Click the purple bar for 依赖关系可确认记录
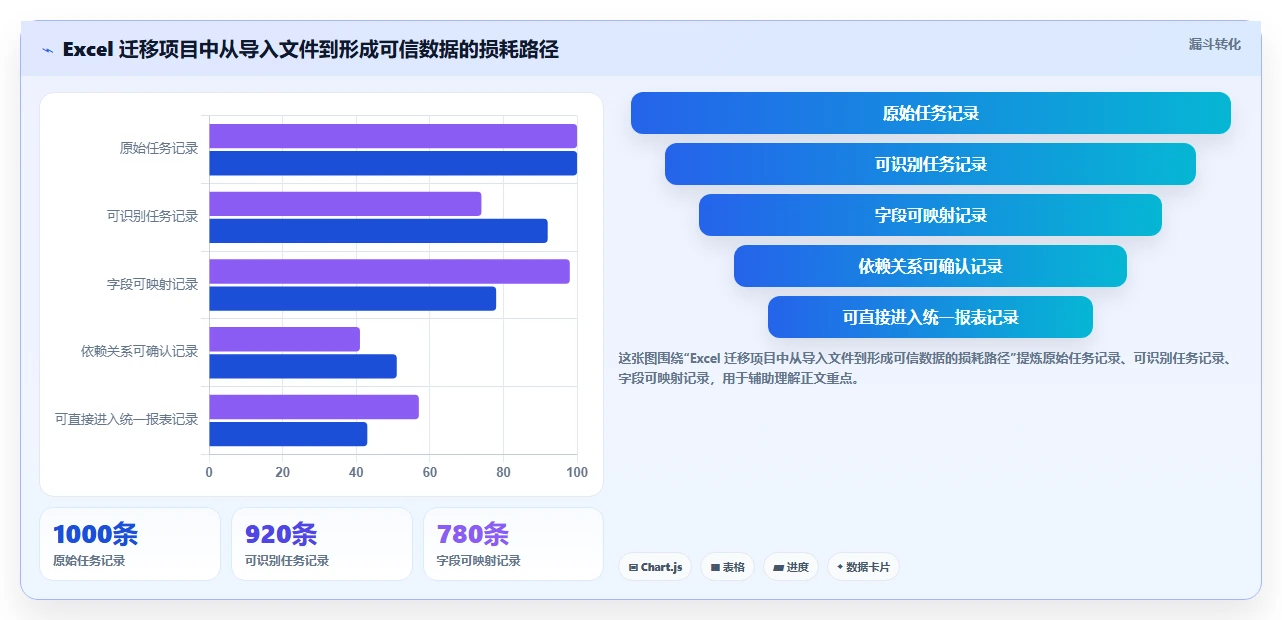 (x=284, y=339)
